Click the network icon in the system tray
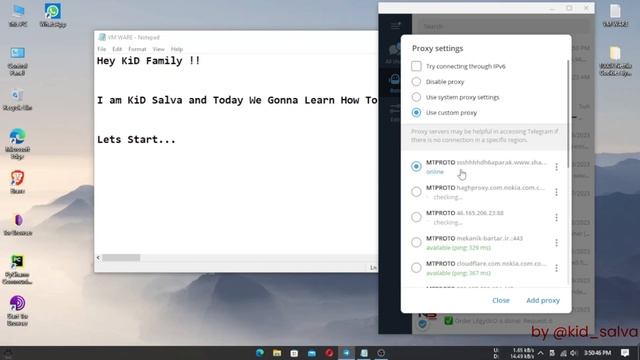The image size is (640, 360). [563, 353]
